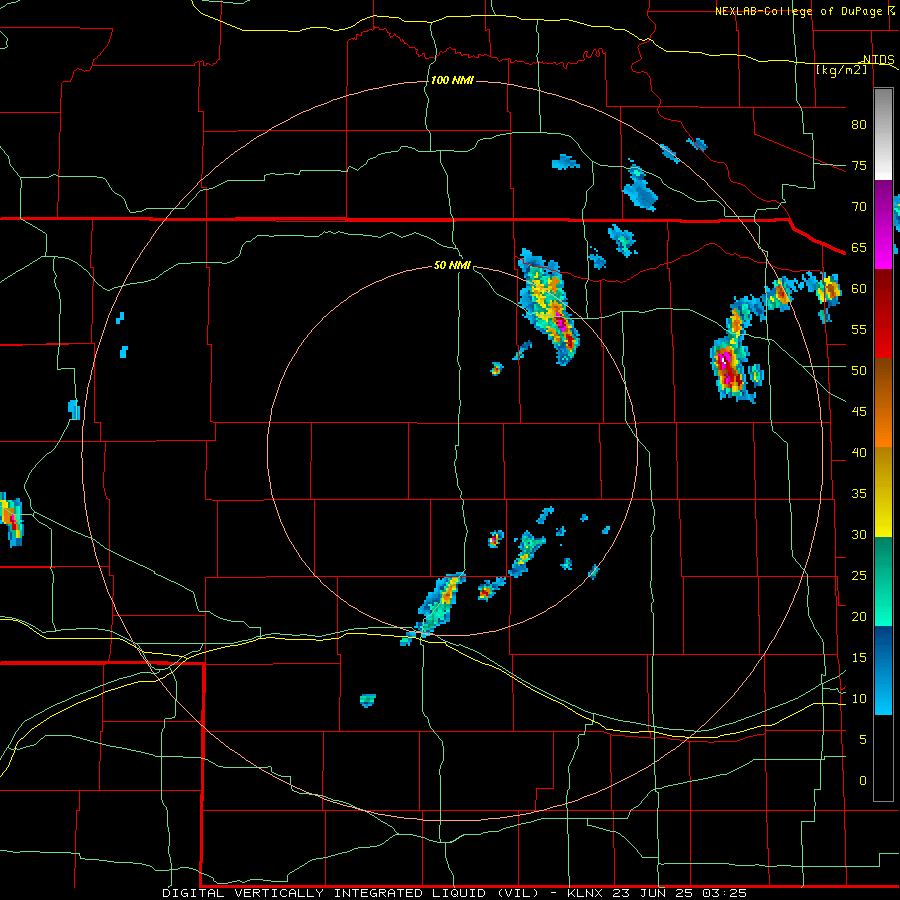This screenshot has width=900, height=900.
Task: Click the 10 value on the color scale
Action: (859, 699)
